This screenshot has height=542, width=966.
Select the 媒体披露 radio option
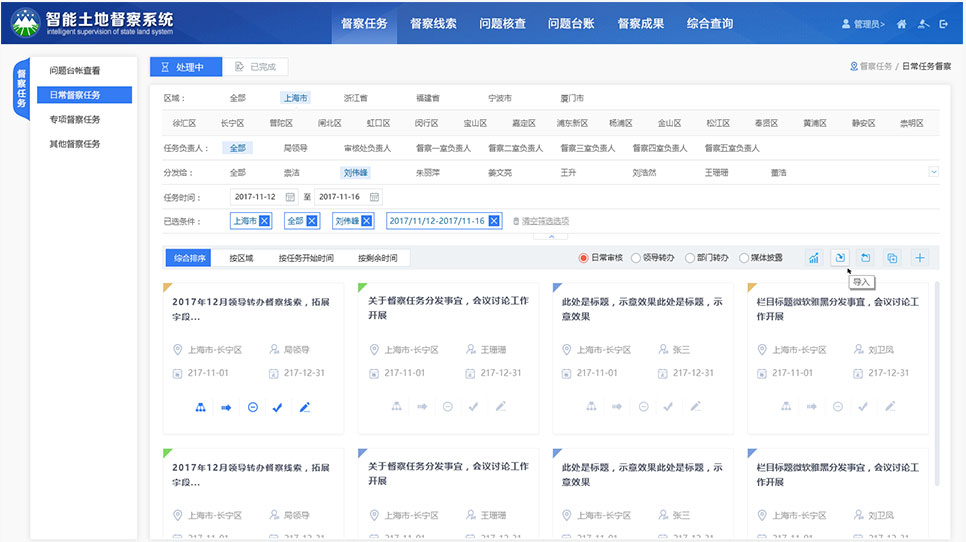pyautogui.click(x=744, y=258)
